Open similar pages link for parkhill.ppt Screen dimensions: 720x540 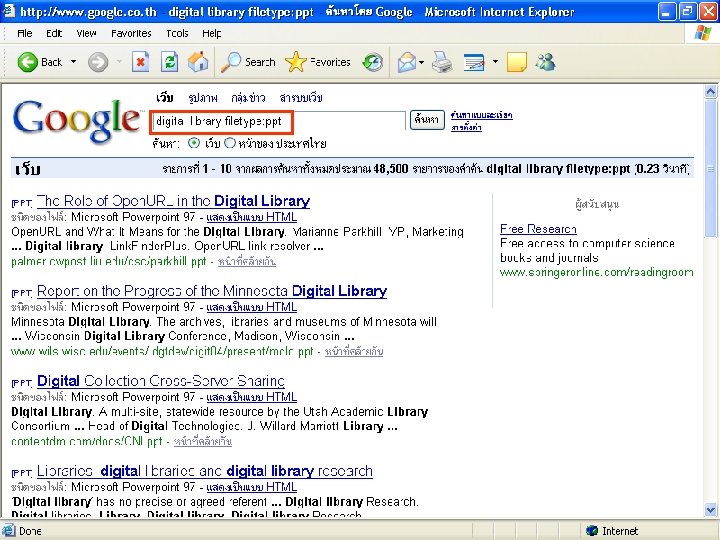(x=247, y=262)
